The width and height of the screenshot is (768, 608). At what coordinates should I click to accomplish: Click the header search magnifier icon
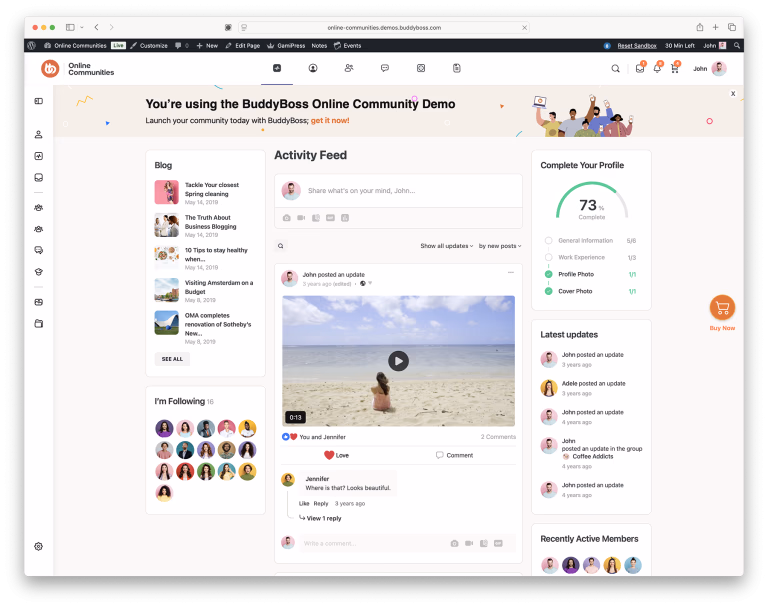(x=615, y=69)
